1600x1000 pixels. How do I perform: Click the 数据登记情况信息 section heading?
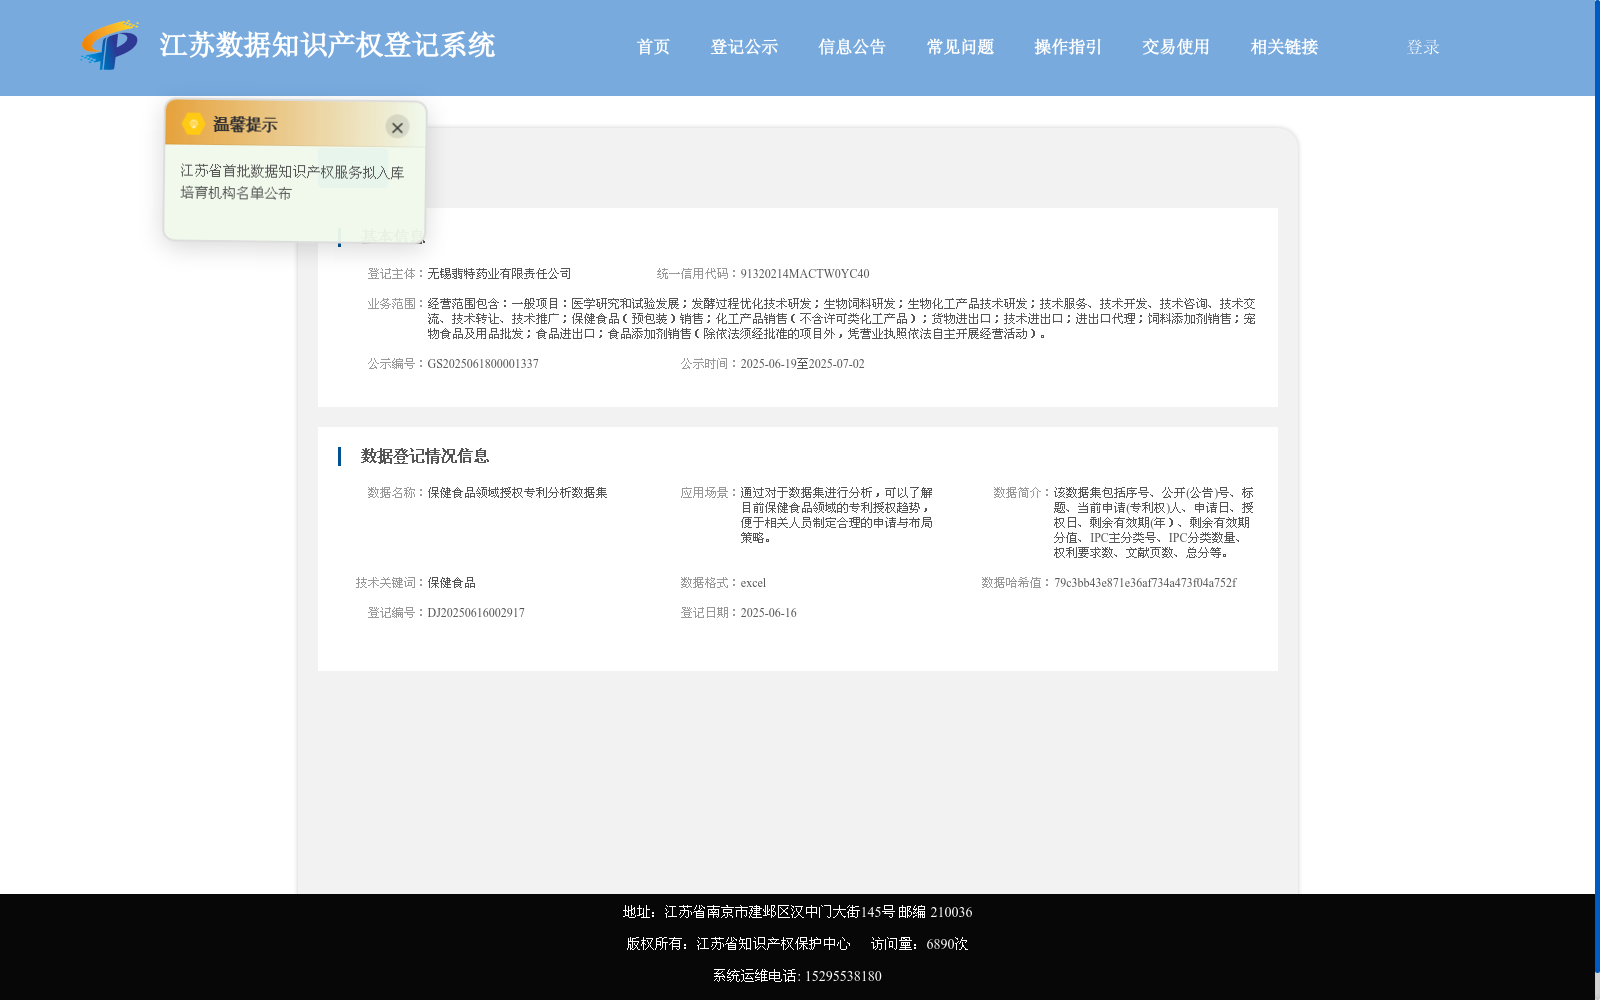(425, 456)
